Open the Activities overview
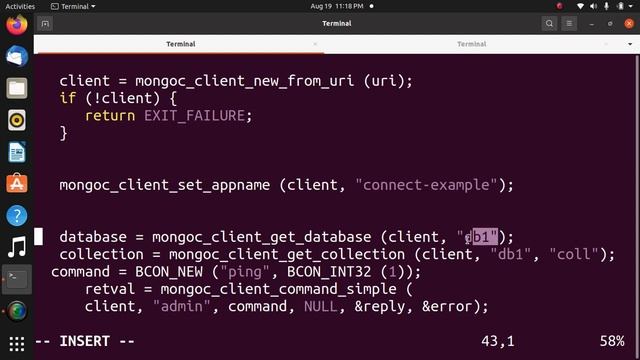The width and height of the screenshot is (640, 360). (x=20, y=6)
